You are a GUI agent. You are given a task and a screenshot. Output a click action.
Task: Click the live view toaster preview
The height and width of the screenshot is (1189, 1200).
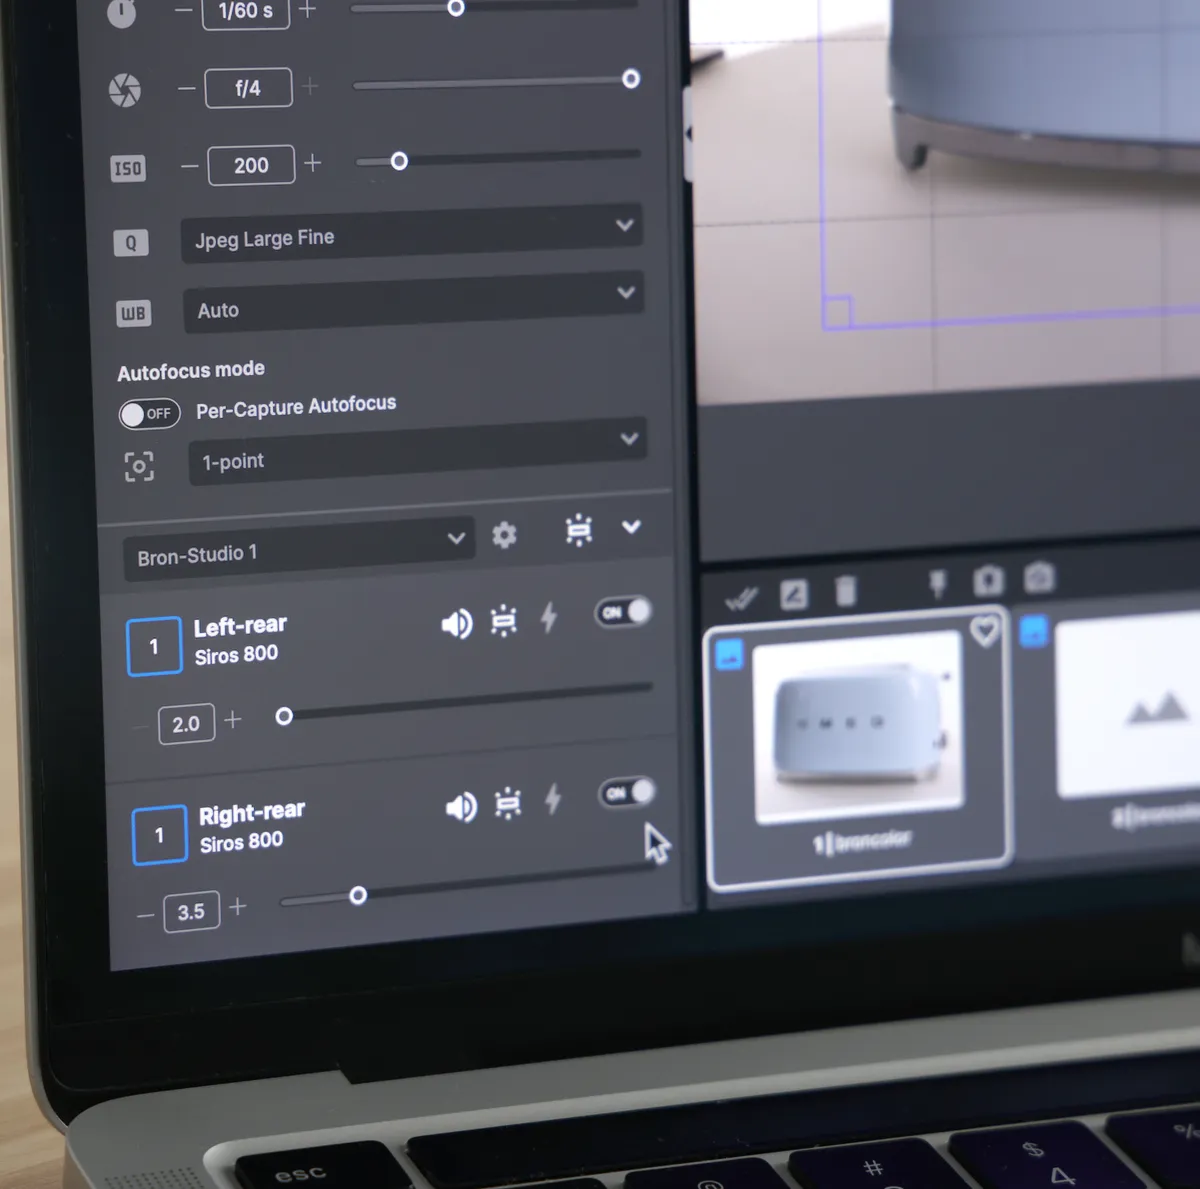coord(945,200)
